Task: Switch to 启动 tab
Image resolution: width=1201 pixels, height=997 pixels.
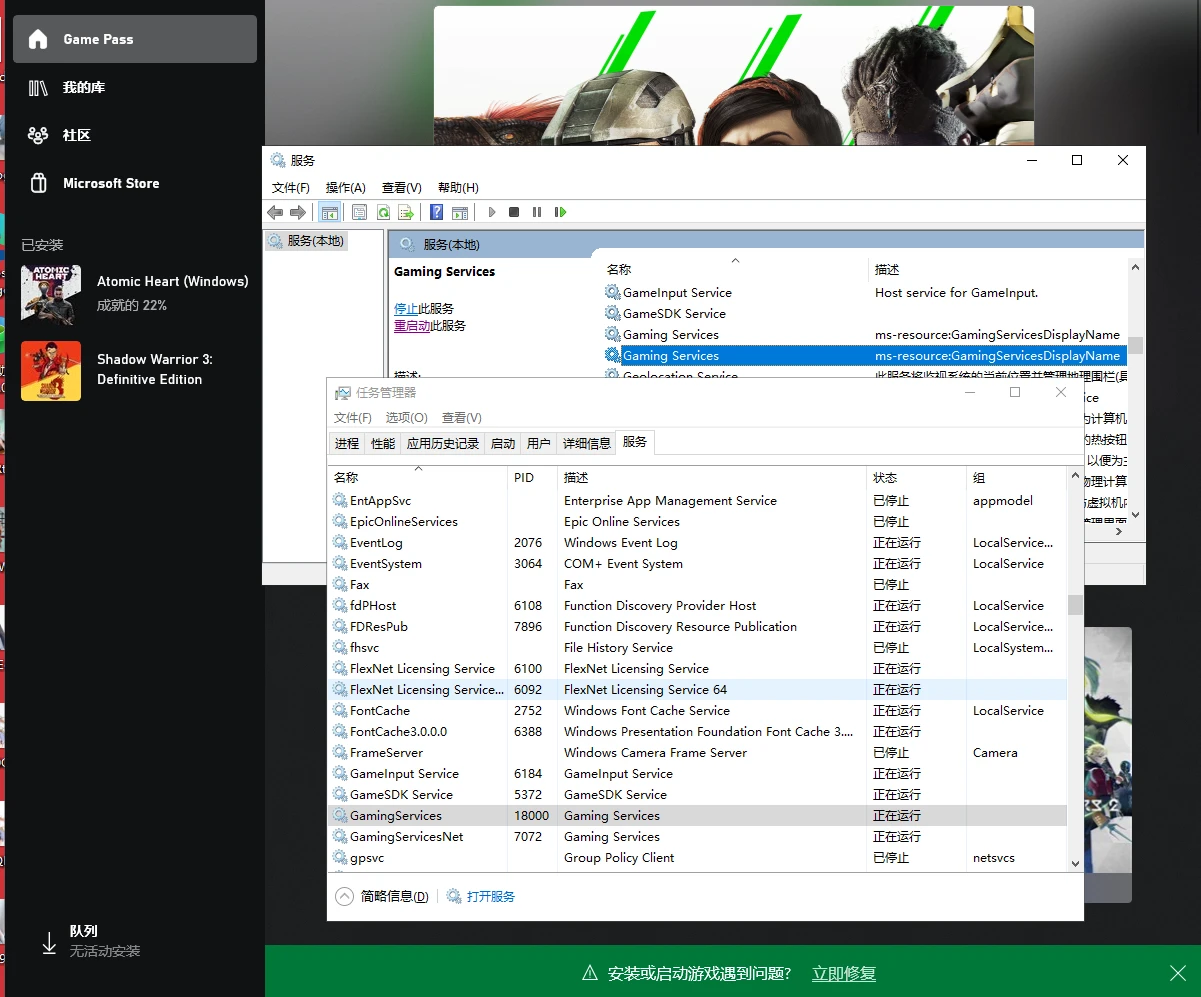Action: click(x=503, y=443)
